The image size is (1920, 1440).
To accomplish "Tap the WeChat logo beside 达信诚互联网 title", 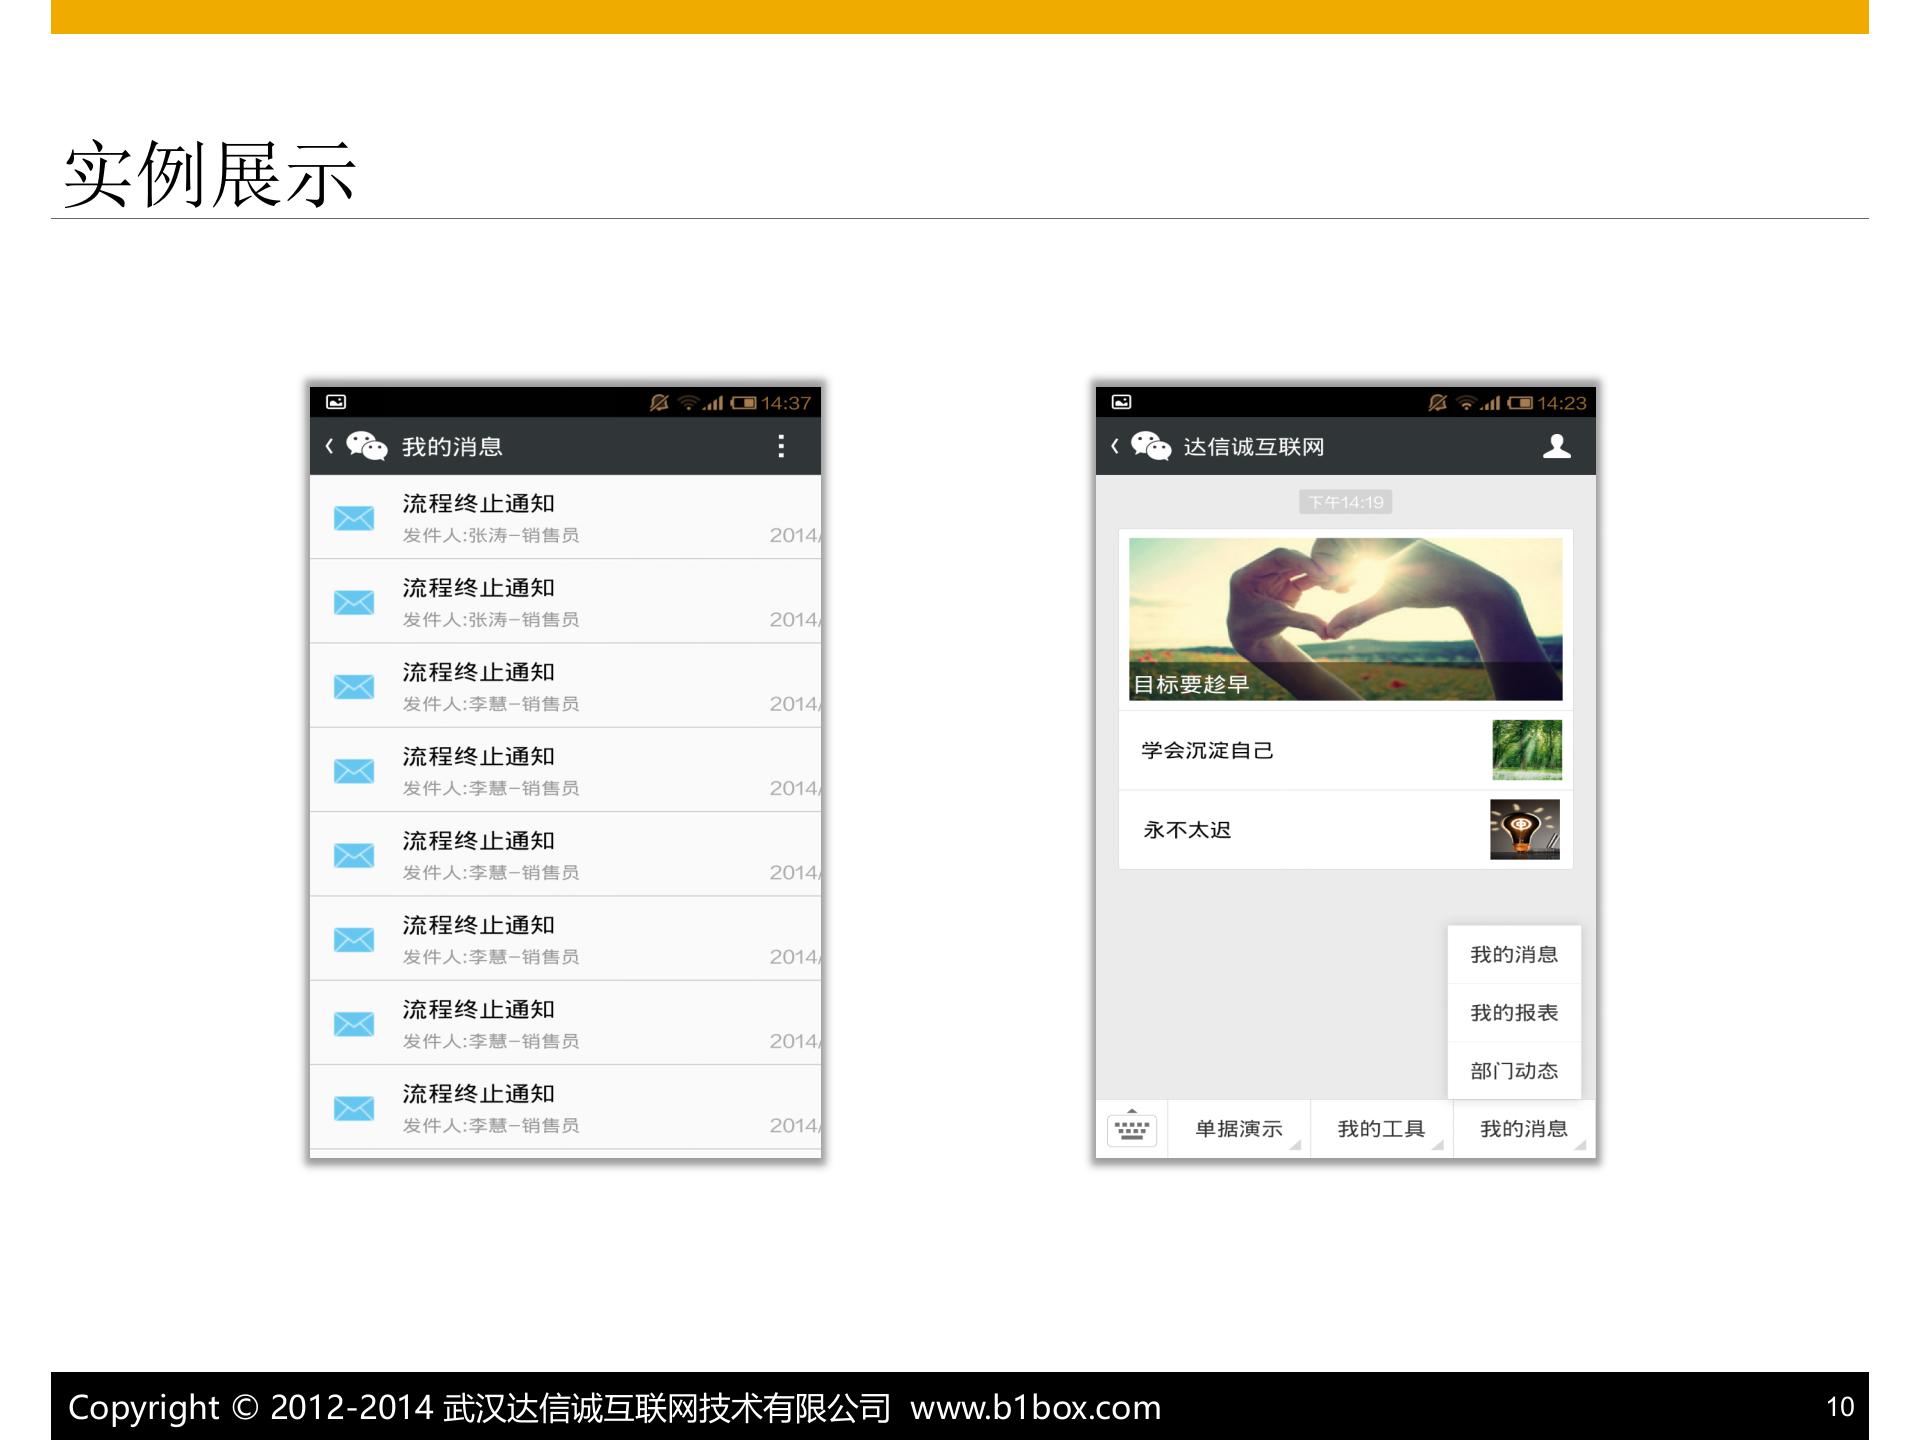I will (1151, 446).
